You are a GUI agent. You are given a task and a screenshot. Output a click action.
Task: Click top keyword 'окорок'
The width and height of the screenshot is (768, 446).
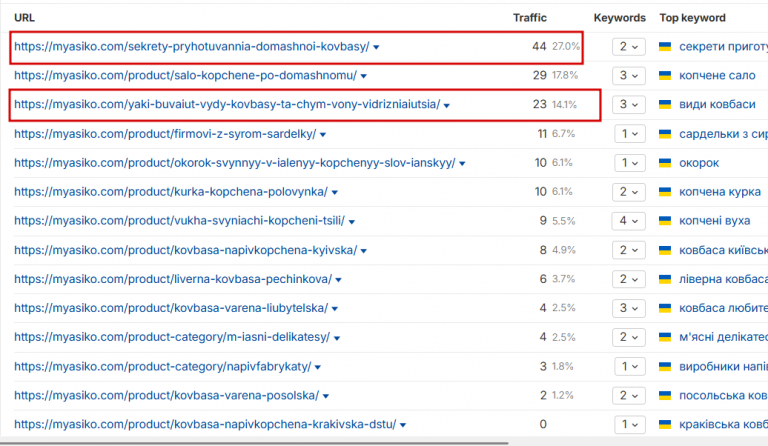coord(699,163)
